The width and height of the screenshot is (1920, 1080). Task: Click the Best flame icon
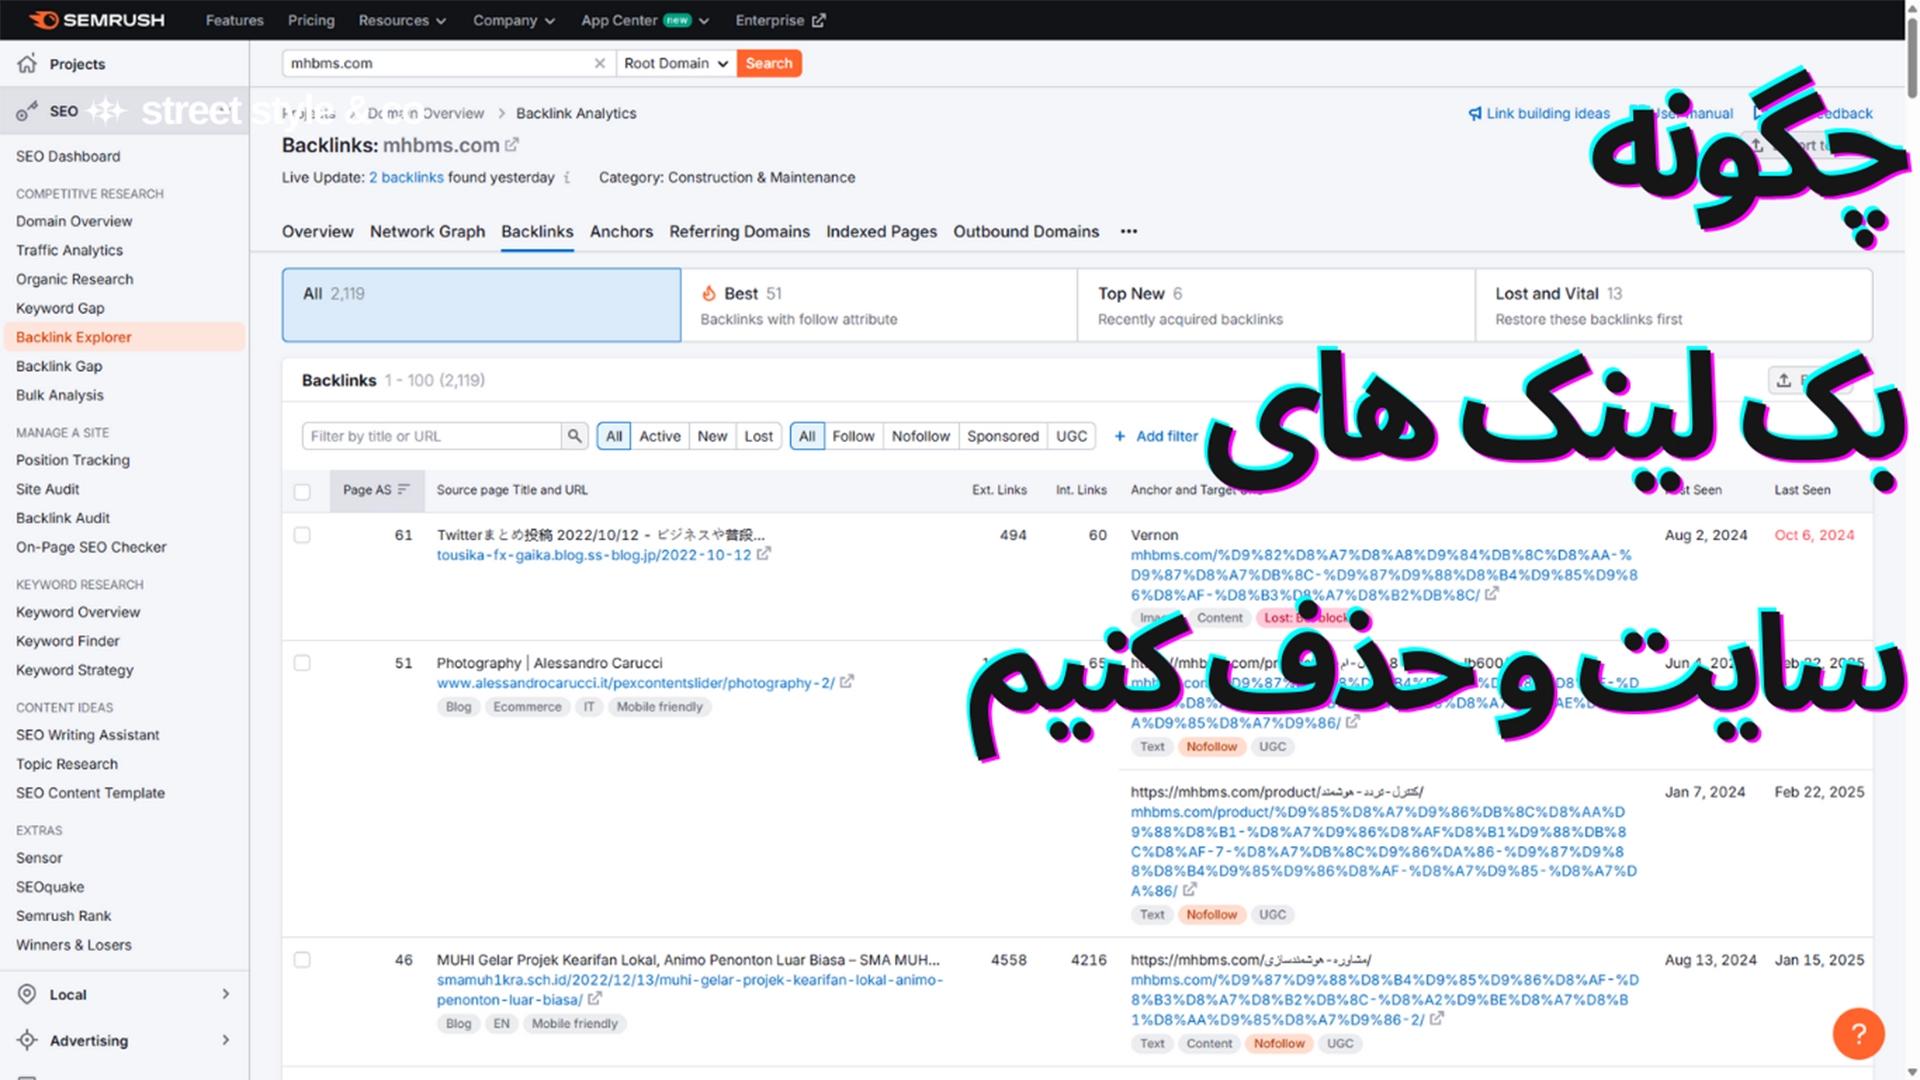tap(709, 293)
